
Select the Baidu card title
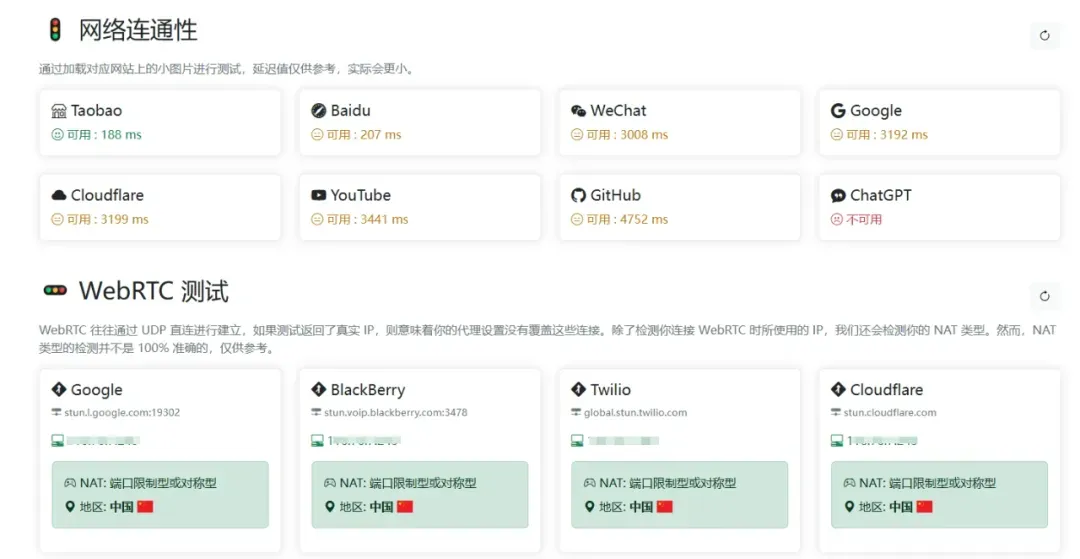click(351, 111)
